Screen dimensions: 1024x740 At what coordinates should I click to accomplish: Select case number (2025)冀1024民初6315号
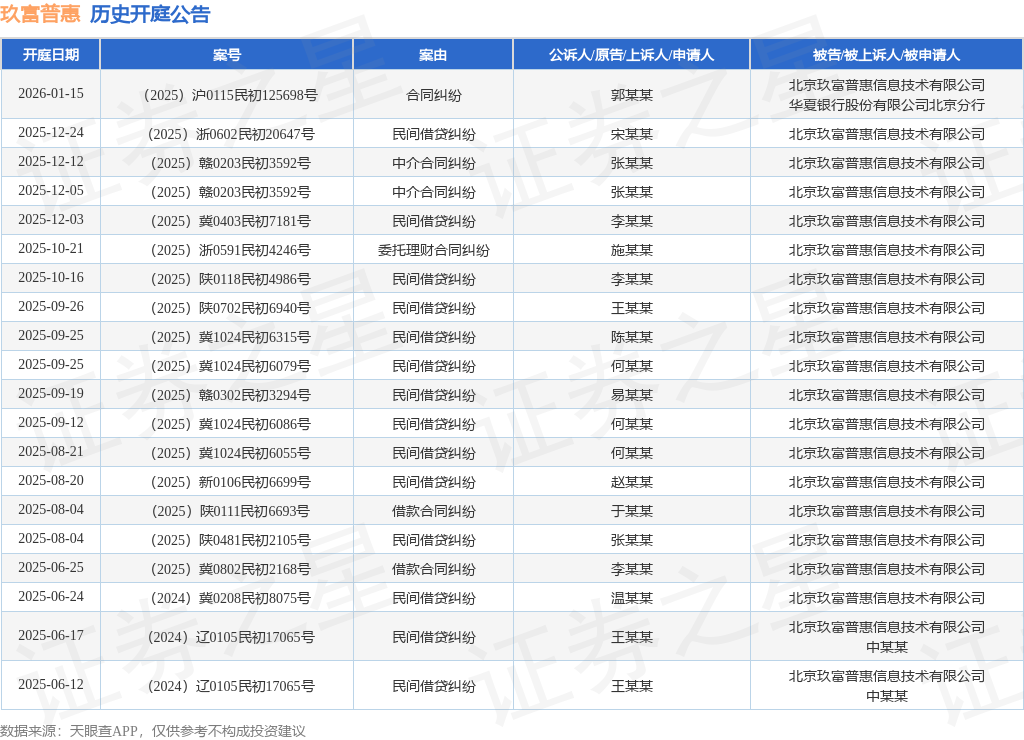(231, 337)
